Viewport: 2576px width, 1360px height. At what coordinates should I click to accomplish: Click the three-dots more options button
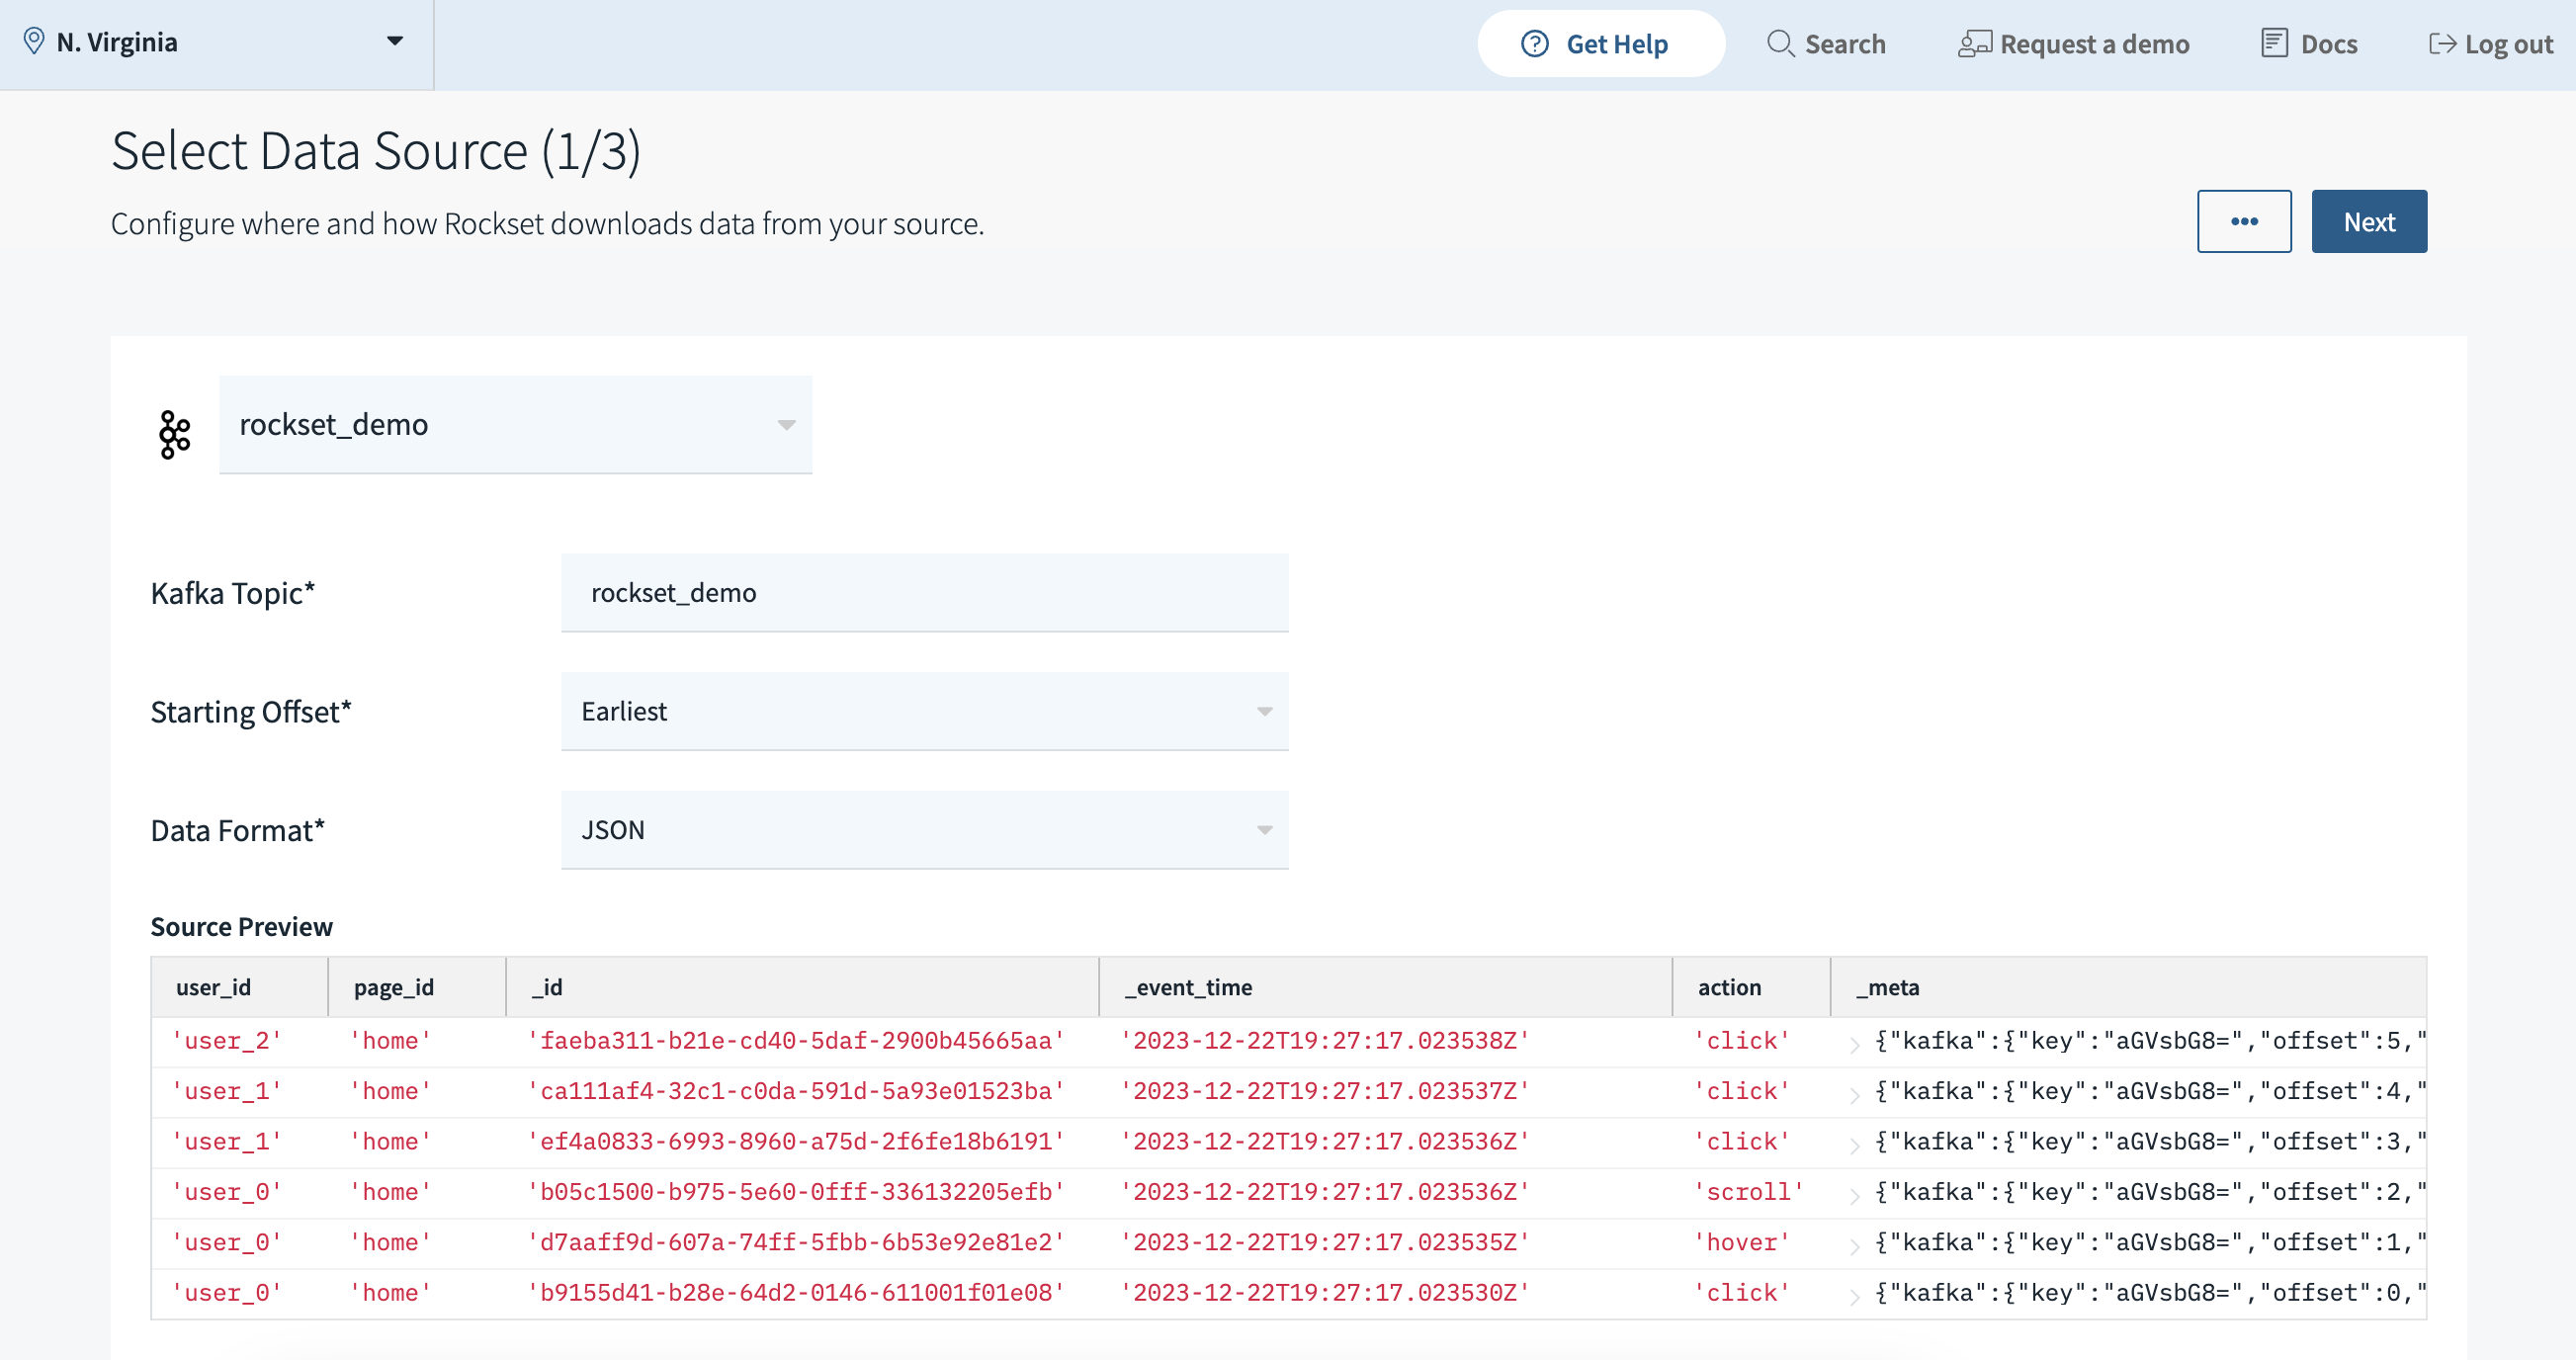pos(2243,222)
